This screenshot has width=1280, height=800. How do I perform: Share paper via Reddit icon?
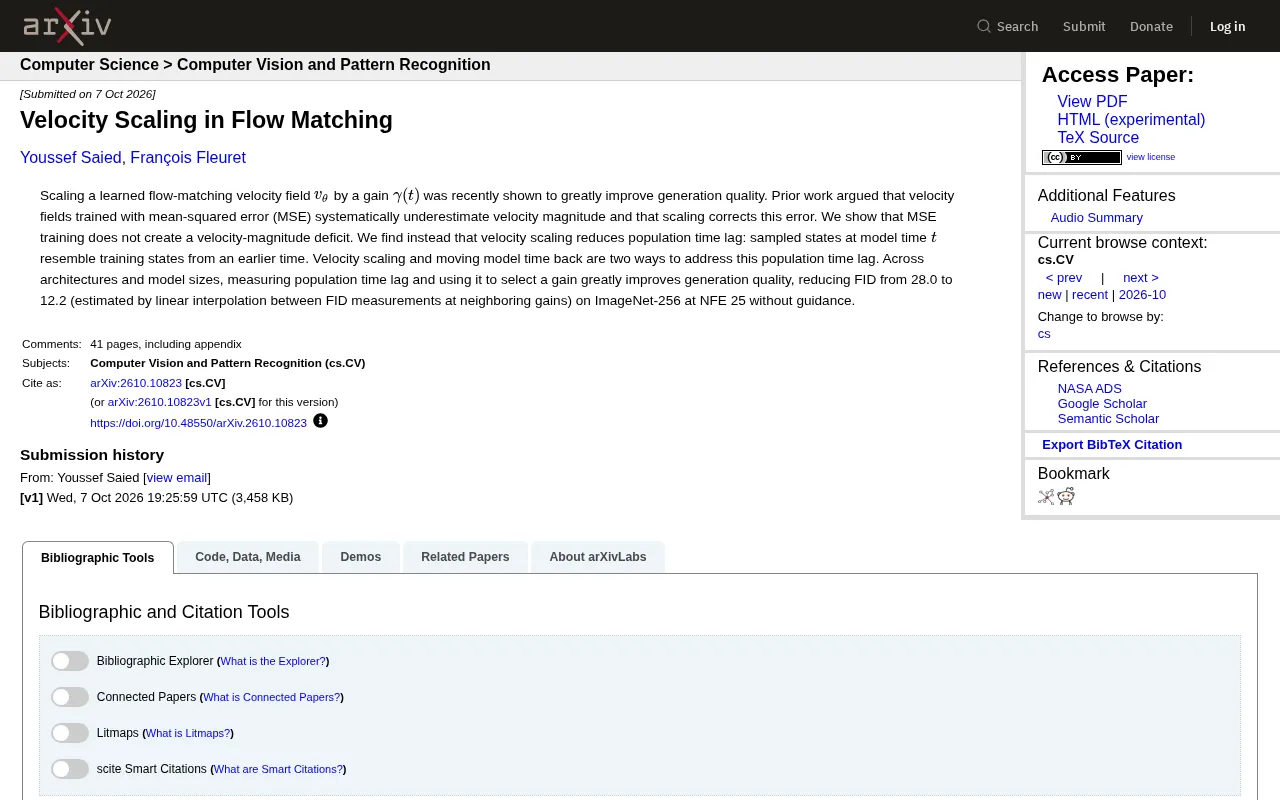pyautogui.click(x=1066, y=496)
